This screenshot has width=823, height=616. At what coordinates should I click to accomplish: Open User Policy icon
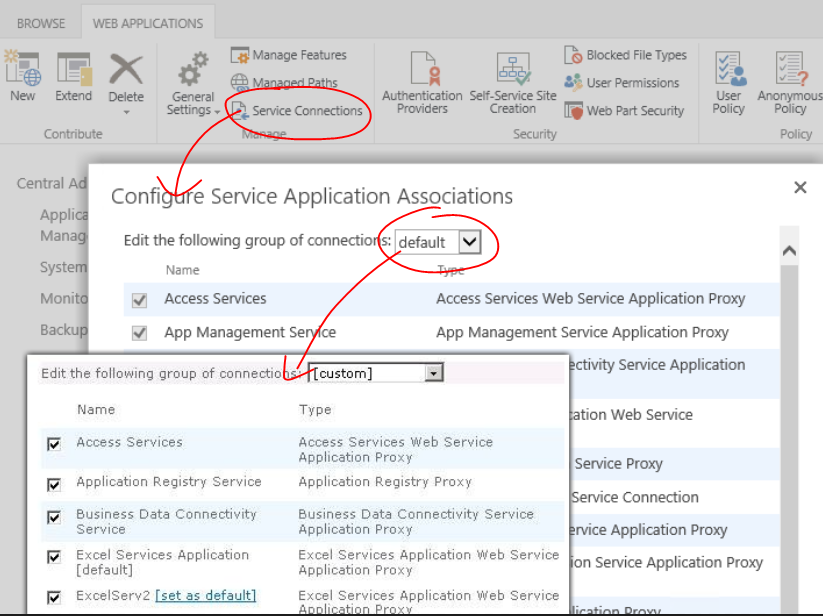(728, 70)
